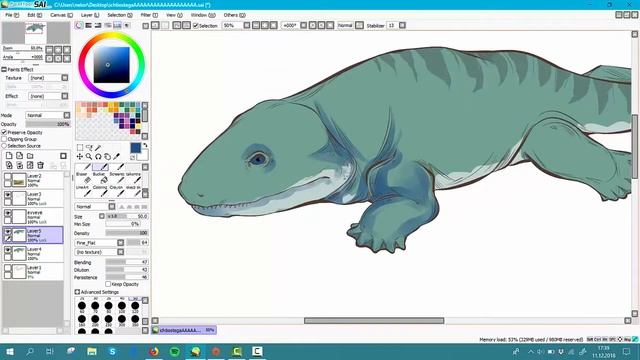Viewport: 640px width, 360px height.
Task: Open the Canvas menu
Action: [61, 15]
